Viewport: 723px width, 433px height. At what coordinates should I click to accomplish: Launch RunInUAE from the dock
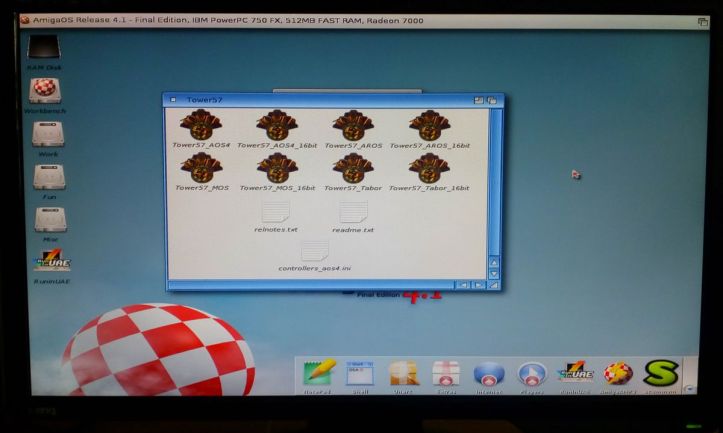tap(575, 374)
